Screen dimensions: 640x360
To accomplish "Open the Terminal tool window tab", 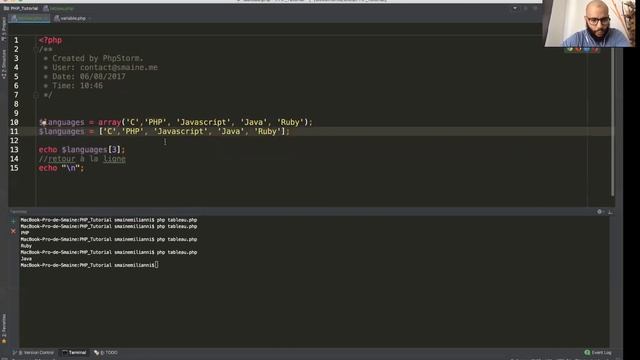I will [74, 352].
